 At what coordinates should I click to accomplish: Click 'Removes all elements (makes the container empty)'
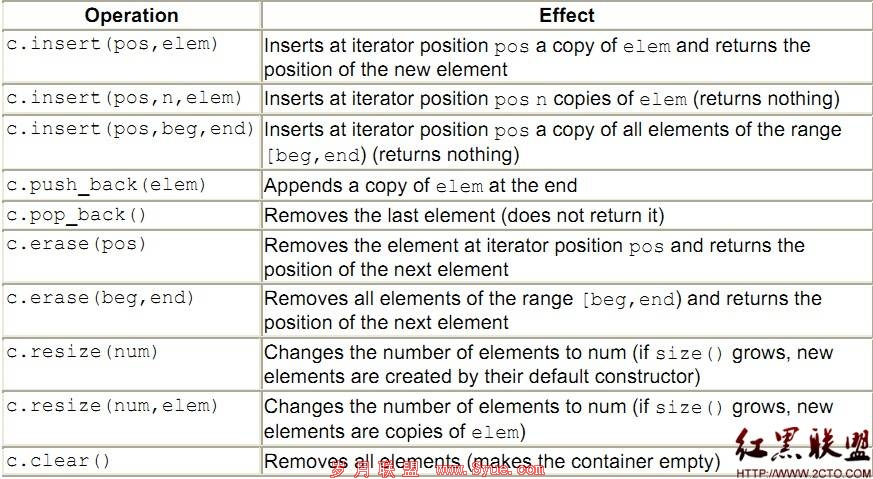(x=489, y=462)
